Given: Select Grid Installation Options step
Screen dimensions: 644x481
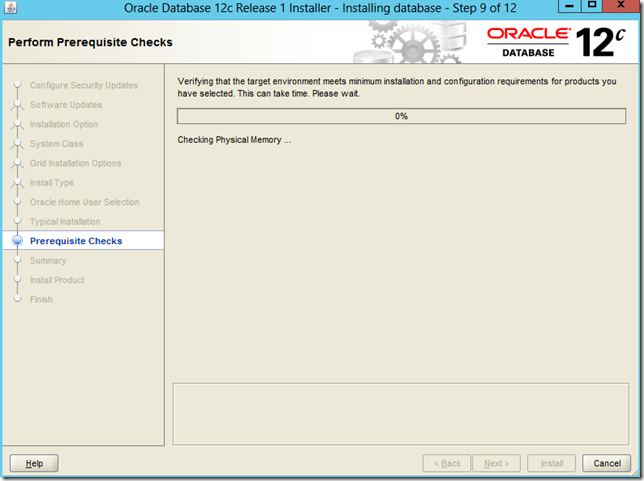Looking at the screenshot, I should (76, 163).
